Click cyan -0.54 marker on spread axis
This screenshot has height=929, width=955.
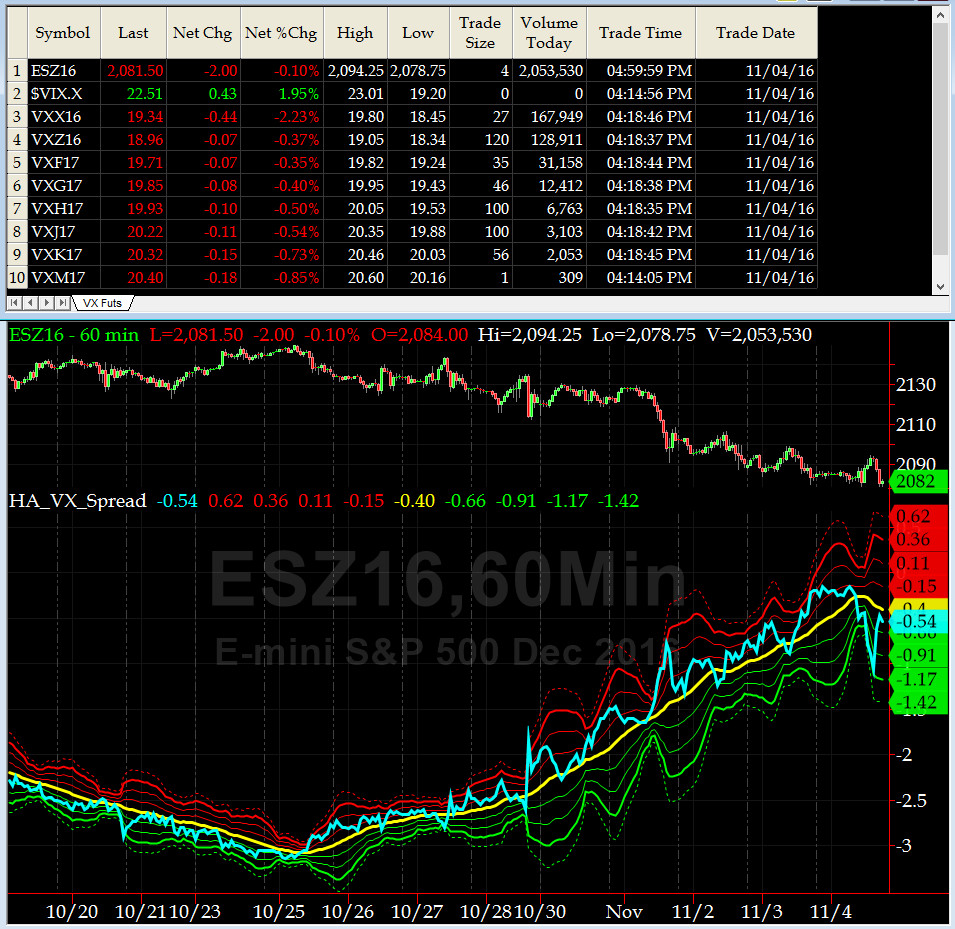click(918, 621)
